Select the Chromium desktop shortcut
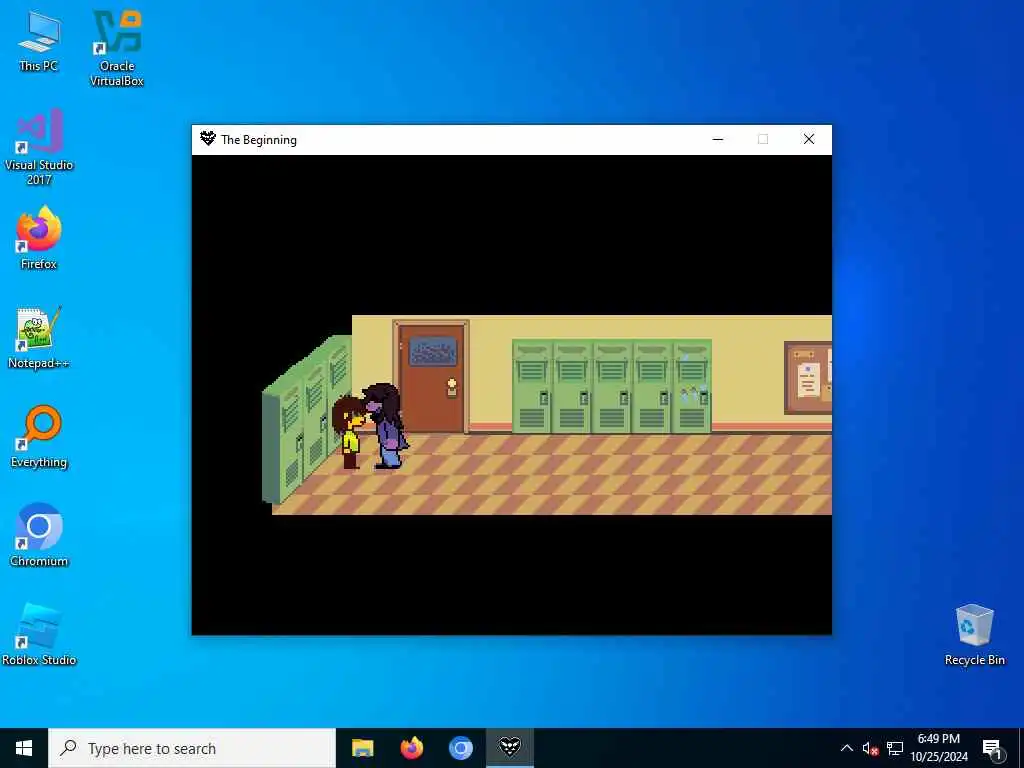Viewport: 1024px width, 768px height. pyautogui.click(x=39, y=535)
